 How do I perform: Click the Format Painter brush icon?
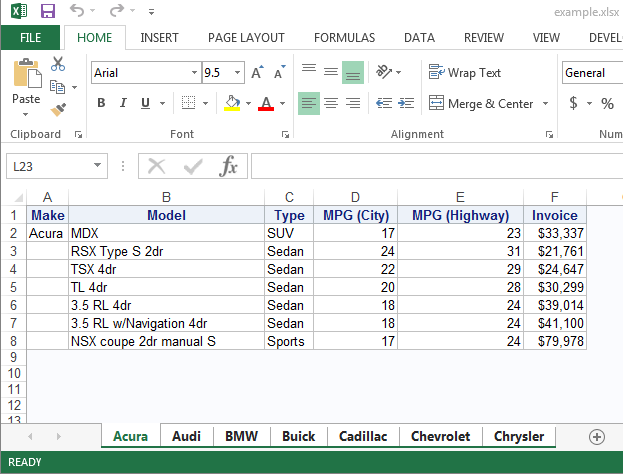click(58, 109)
